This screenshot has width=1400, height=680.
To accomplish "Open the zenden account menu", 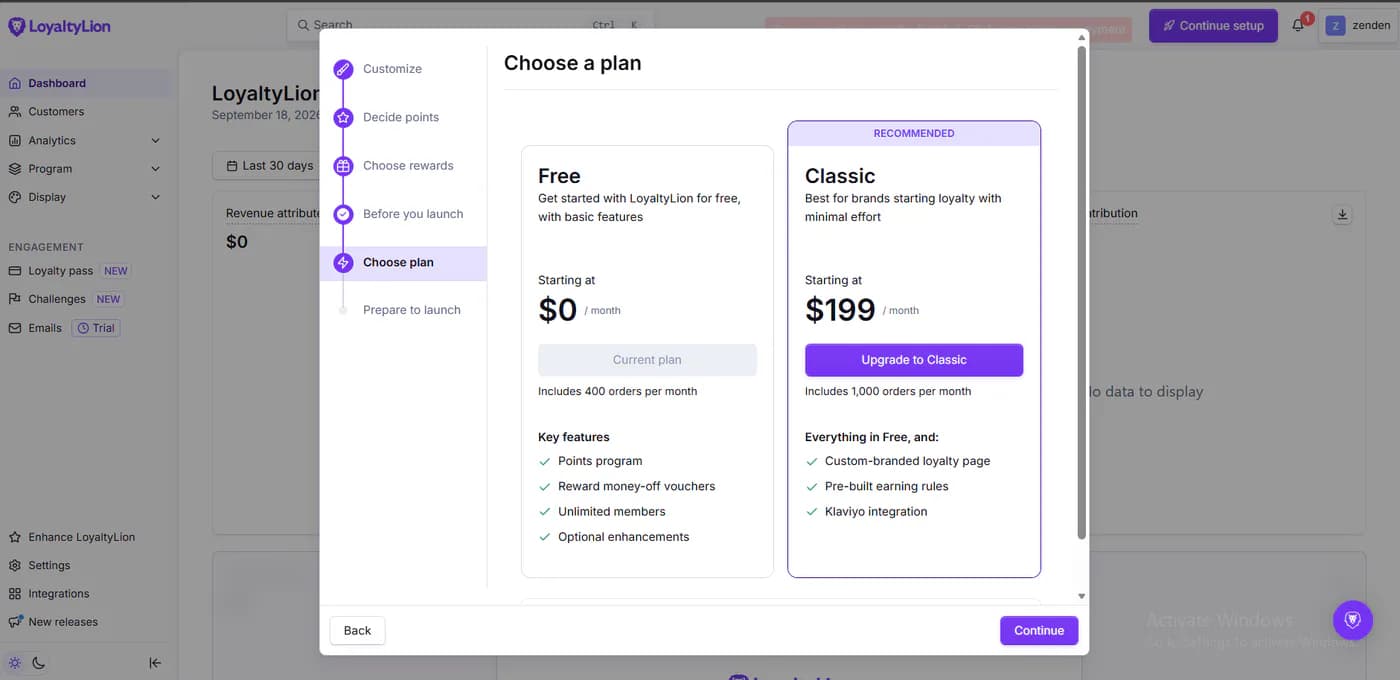I will tap(1358, 26).
